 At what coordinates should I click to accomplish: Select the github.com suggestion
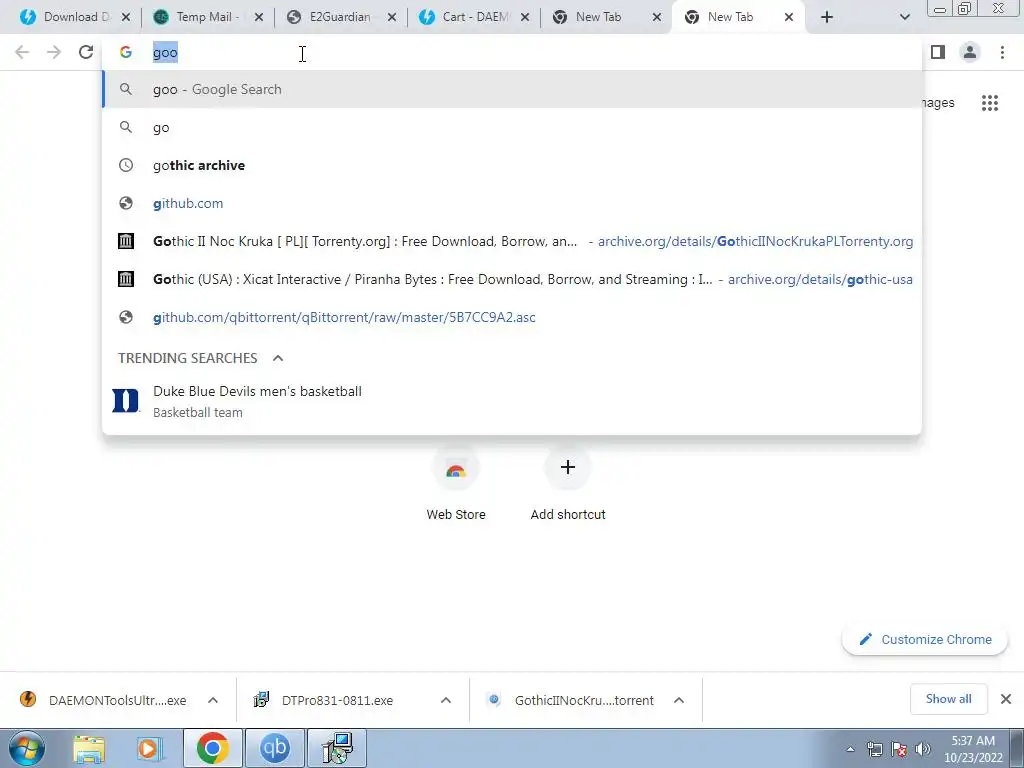(513, 203)
